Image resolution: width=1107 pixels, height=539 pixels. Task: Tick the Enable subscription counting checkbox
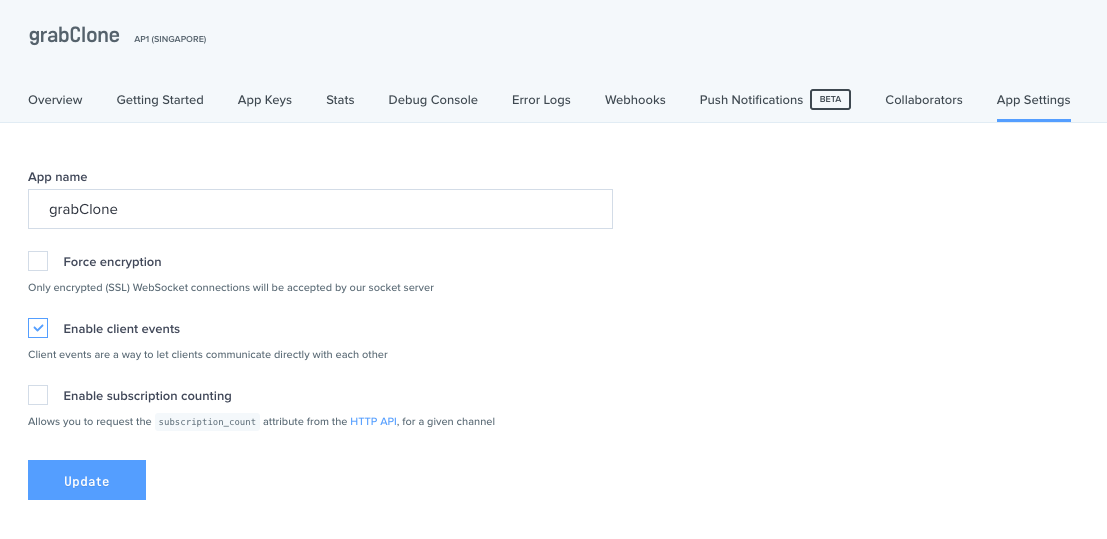click(38, 395)
